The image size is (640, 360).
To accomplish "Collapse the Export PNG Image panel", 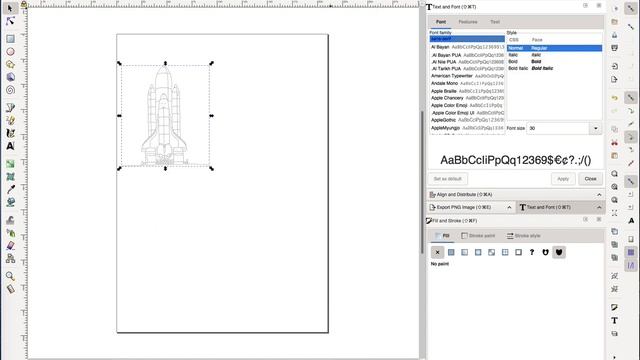I will click(x=509, y=207).
